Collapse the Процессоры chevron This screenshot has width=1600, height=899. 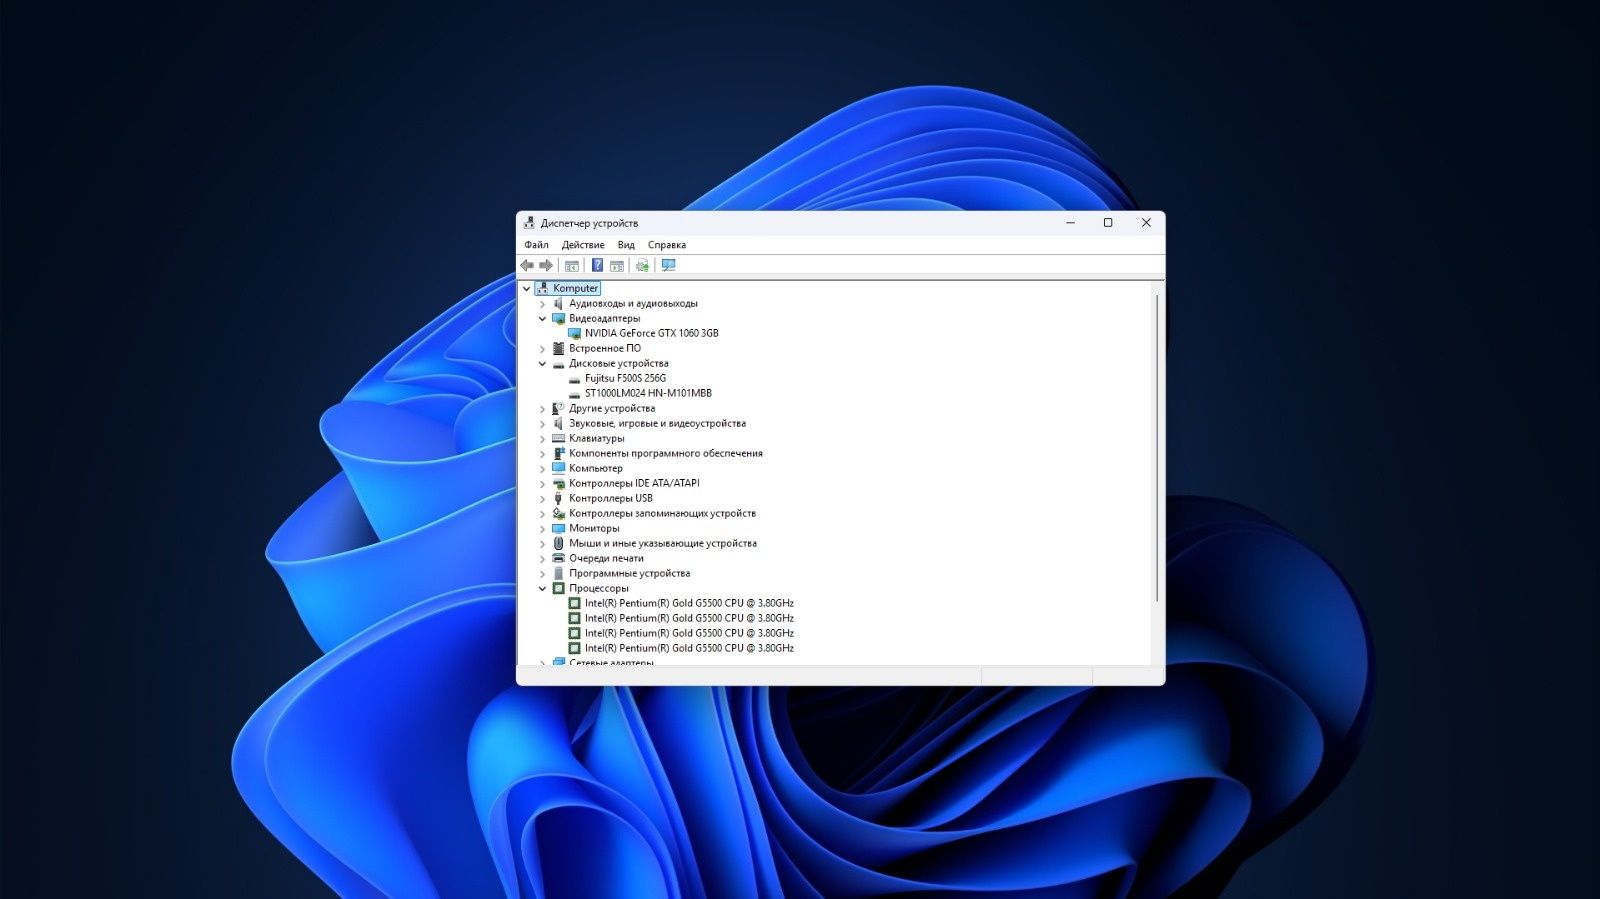[x=543, y=588]
